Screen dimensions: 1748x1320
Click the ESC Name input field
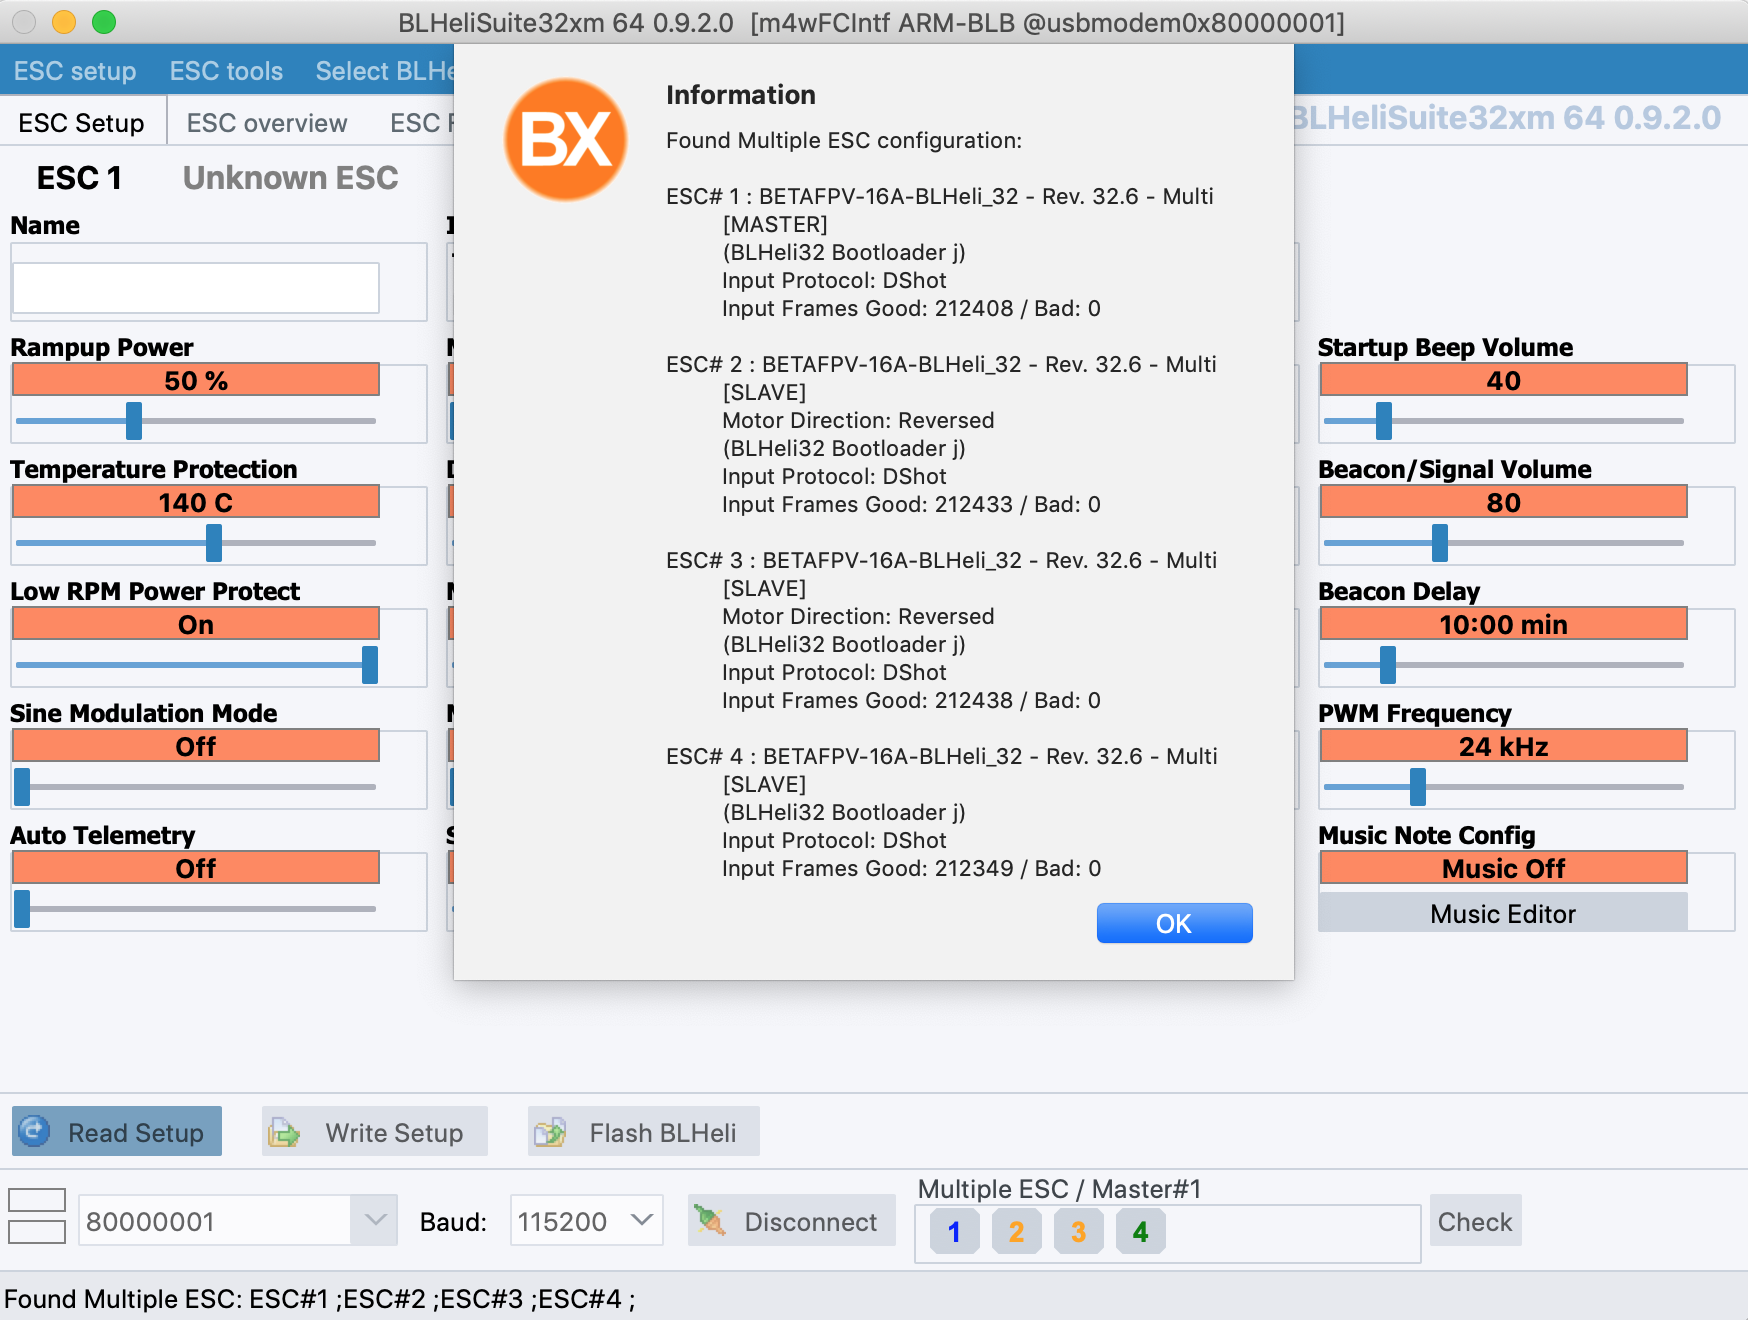tap(196, 288)
